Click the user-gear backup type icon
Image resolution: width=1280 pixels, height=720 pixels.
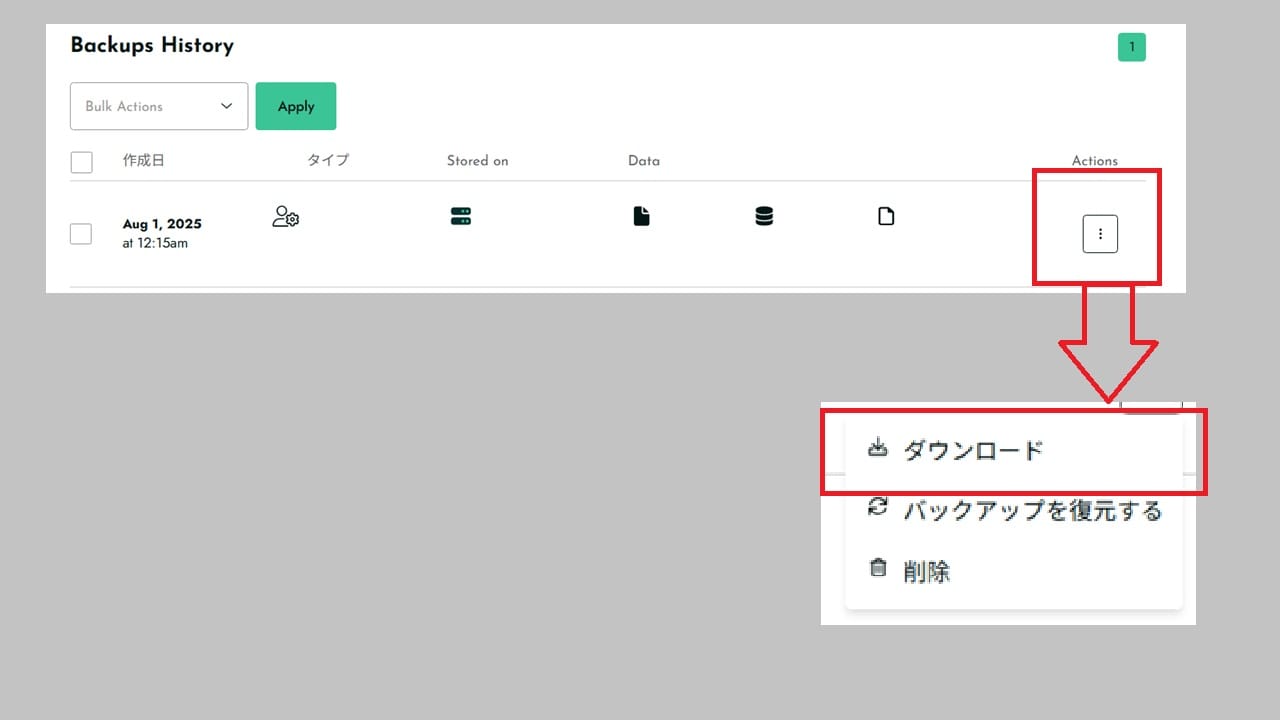click(285, 217)
